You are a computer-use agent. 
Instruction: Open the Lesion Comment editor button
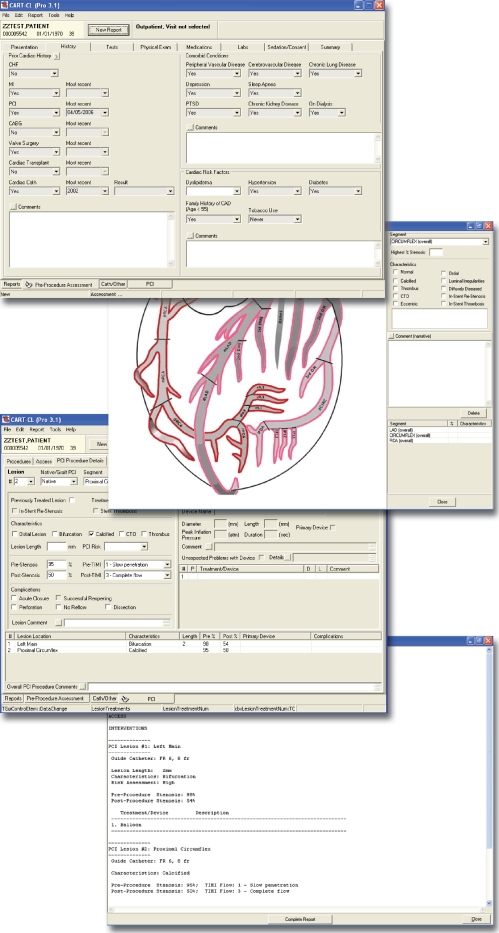tap(58, 622)
